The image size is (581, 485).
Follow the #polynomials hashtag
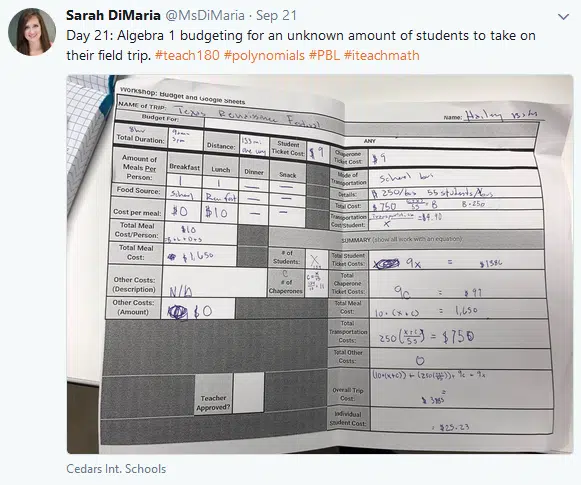point(264,55)
